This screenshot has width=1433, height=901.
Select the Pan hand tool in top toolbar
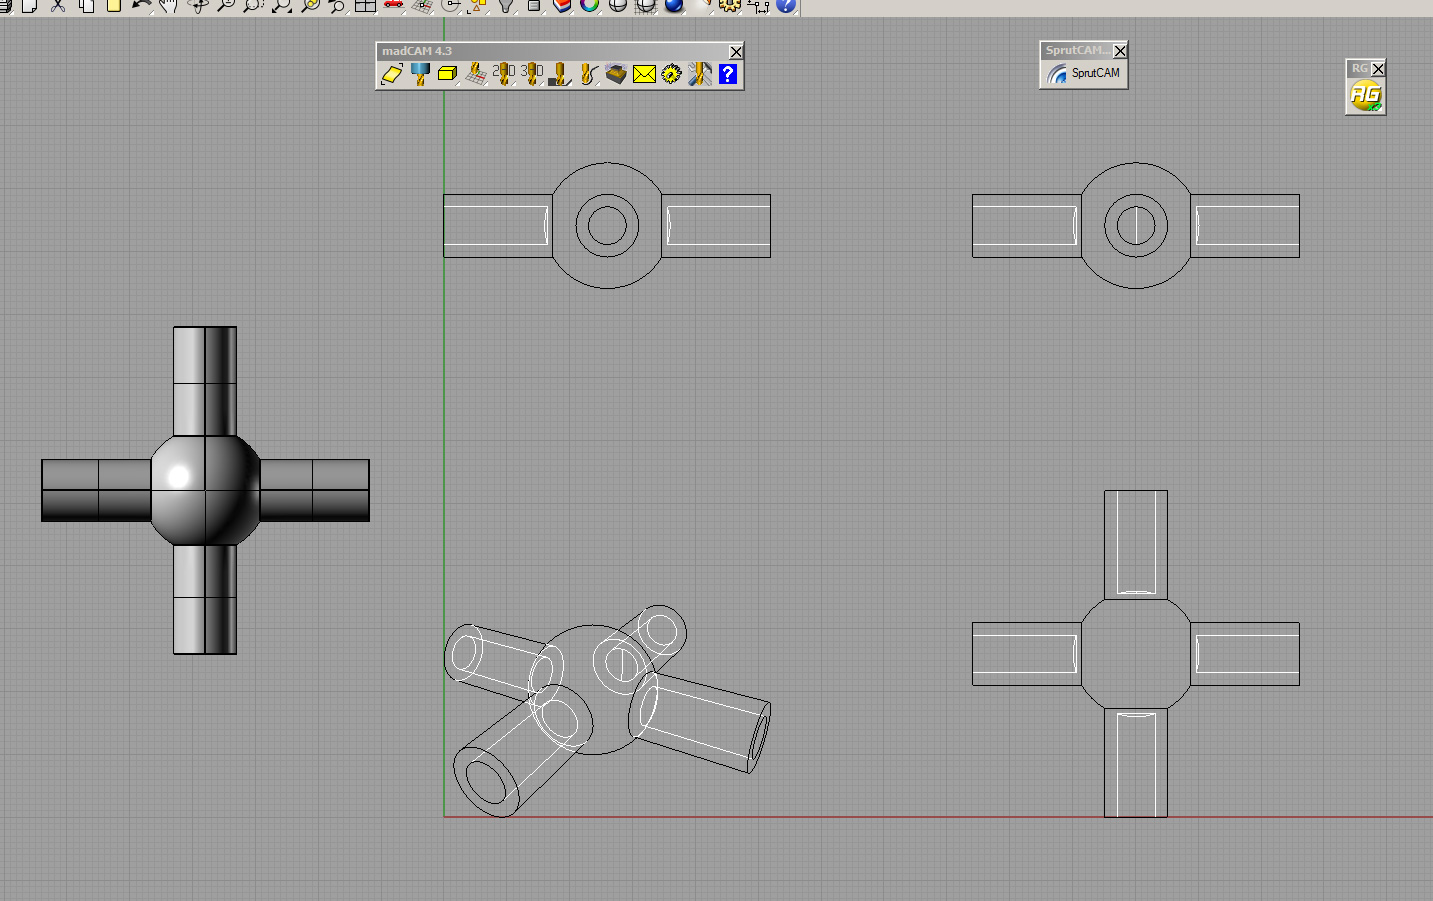tap(168, 6)
